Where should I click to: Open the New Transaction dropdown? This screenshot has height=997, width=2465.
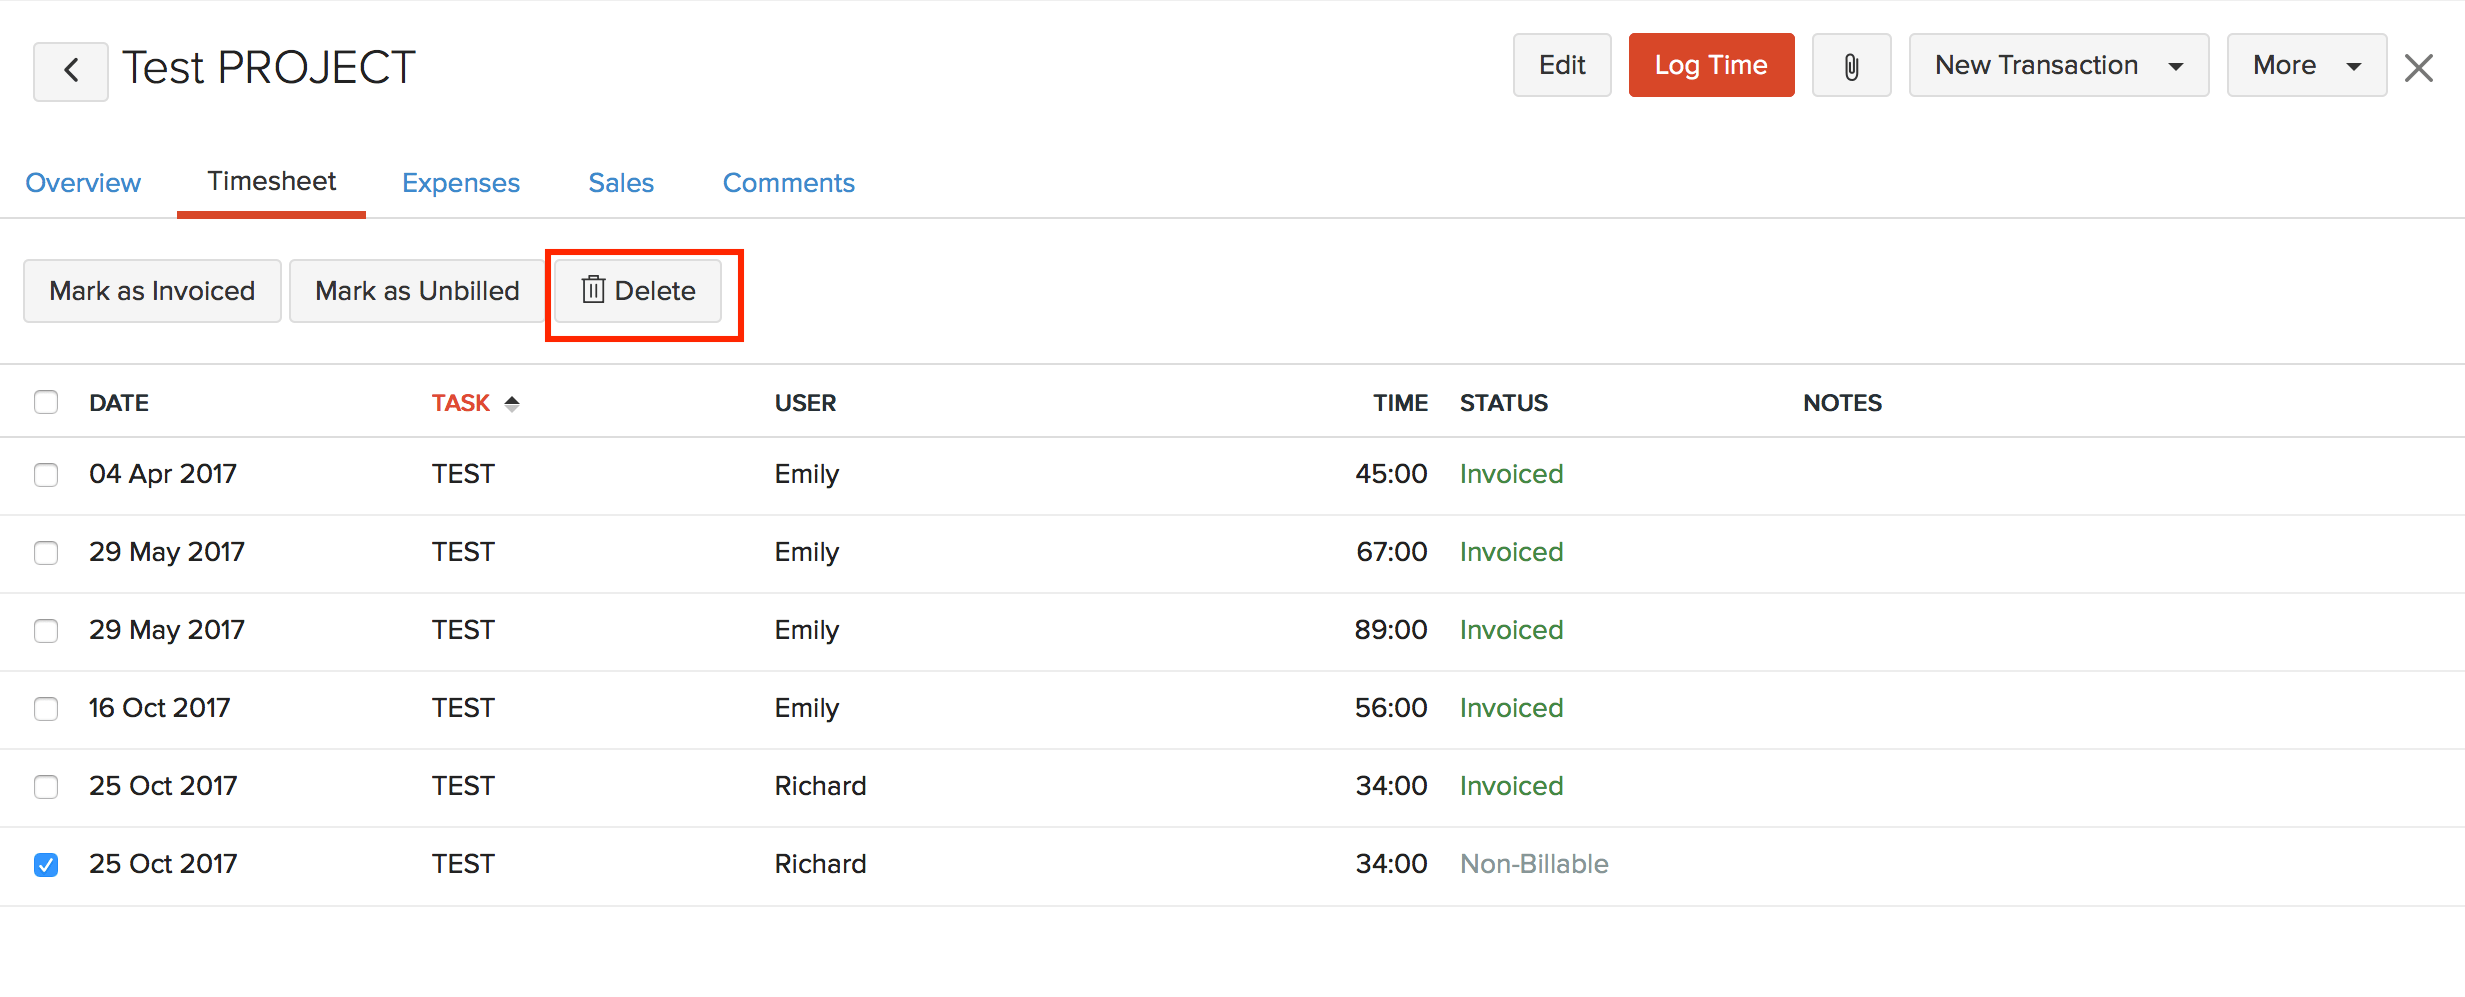[2057, 65]
